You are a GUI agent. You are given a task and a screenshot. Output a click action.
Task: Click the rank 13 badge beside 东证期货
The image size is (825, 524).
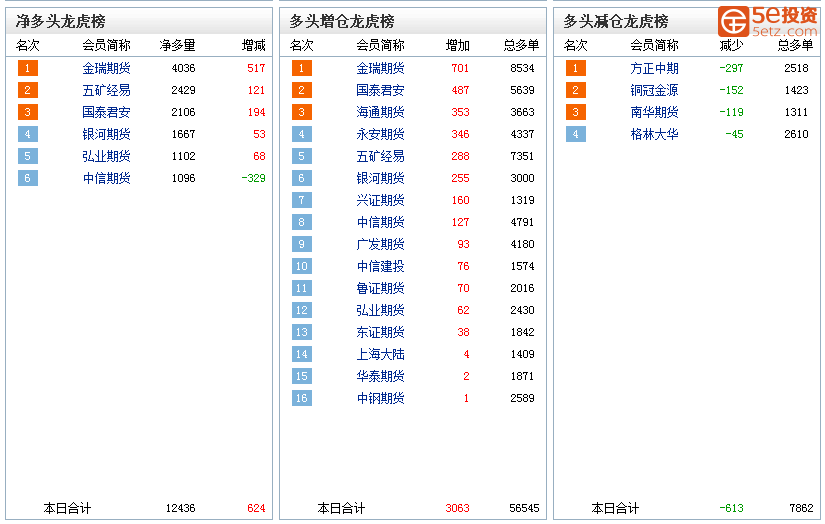pos(301,332)
